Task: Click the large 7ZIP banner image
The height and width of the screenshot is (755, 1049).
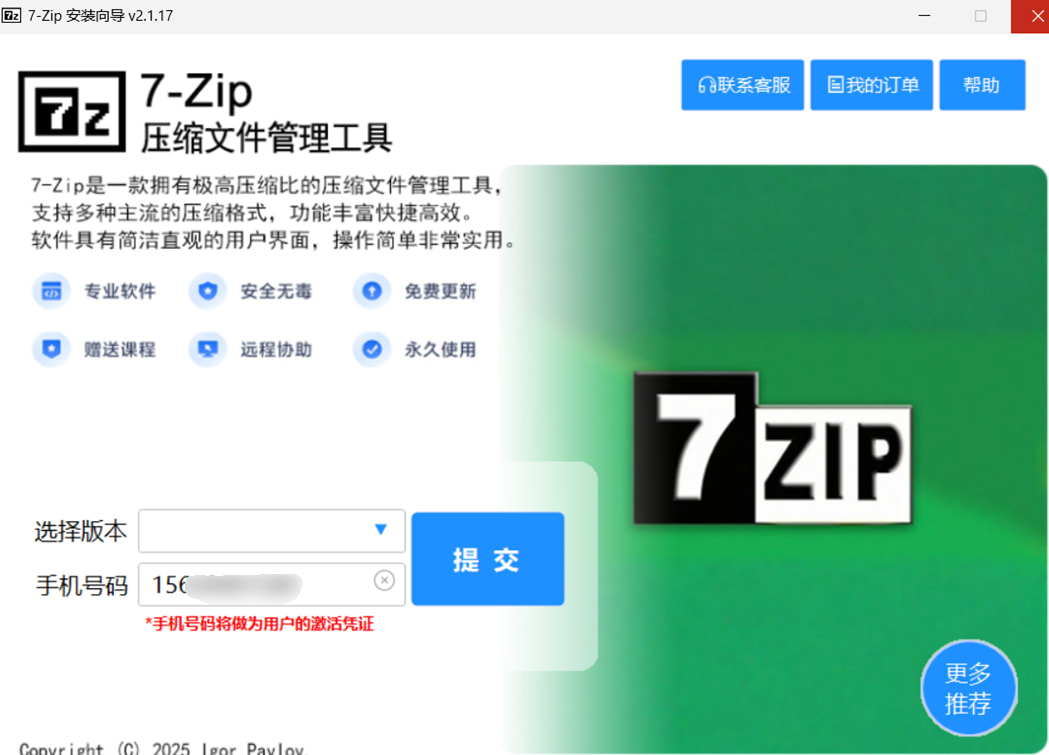Action: tap(773, 447)
